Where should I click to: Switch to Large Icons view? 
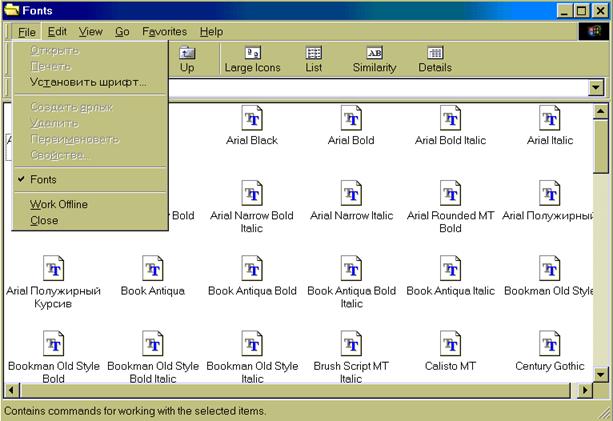tap(252, 59)
